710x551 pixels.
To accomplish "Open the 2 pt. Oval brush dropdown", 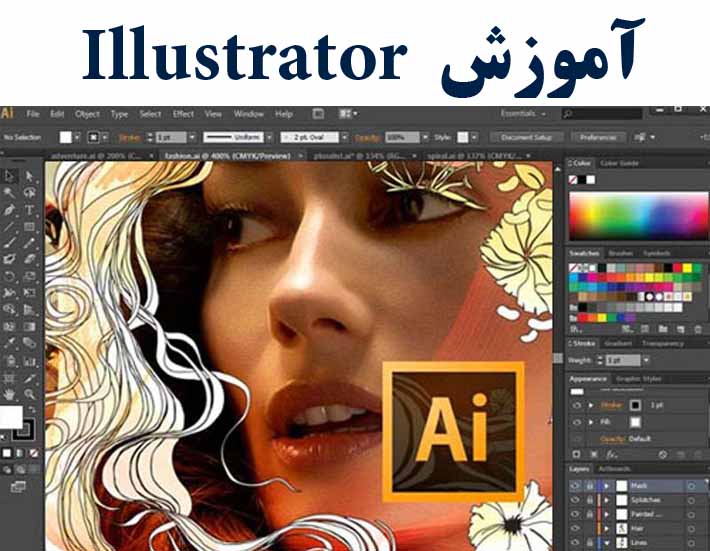I will [345, 137].
